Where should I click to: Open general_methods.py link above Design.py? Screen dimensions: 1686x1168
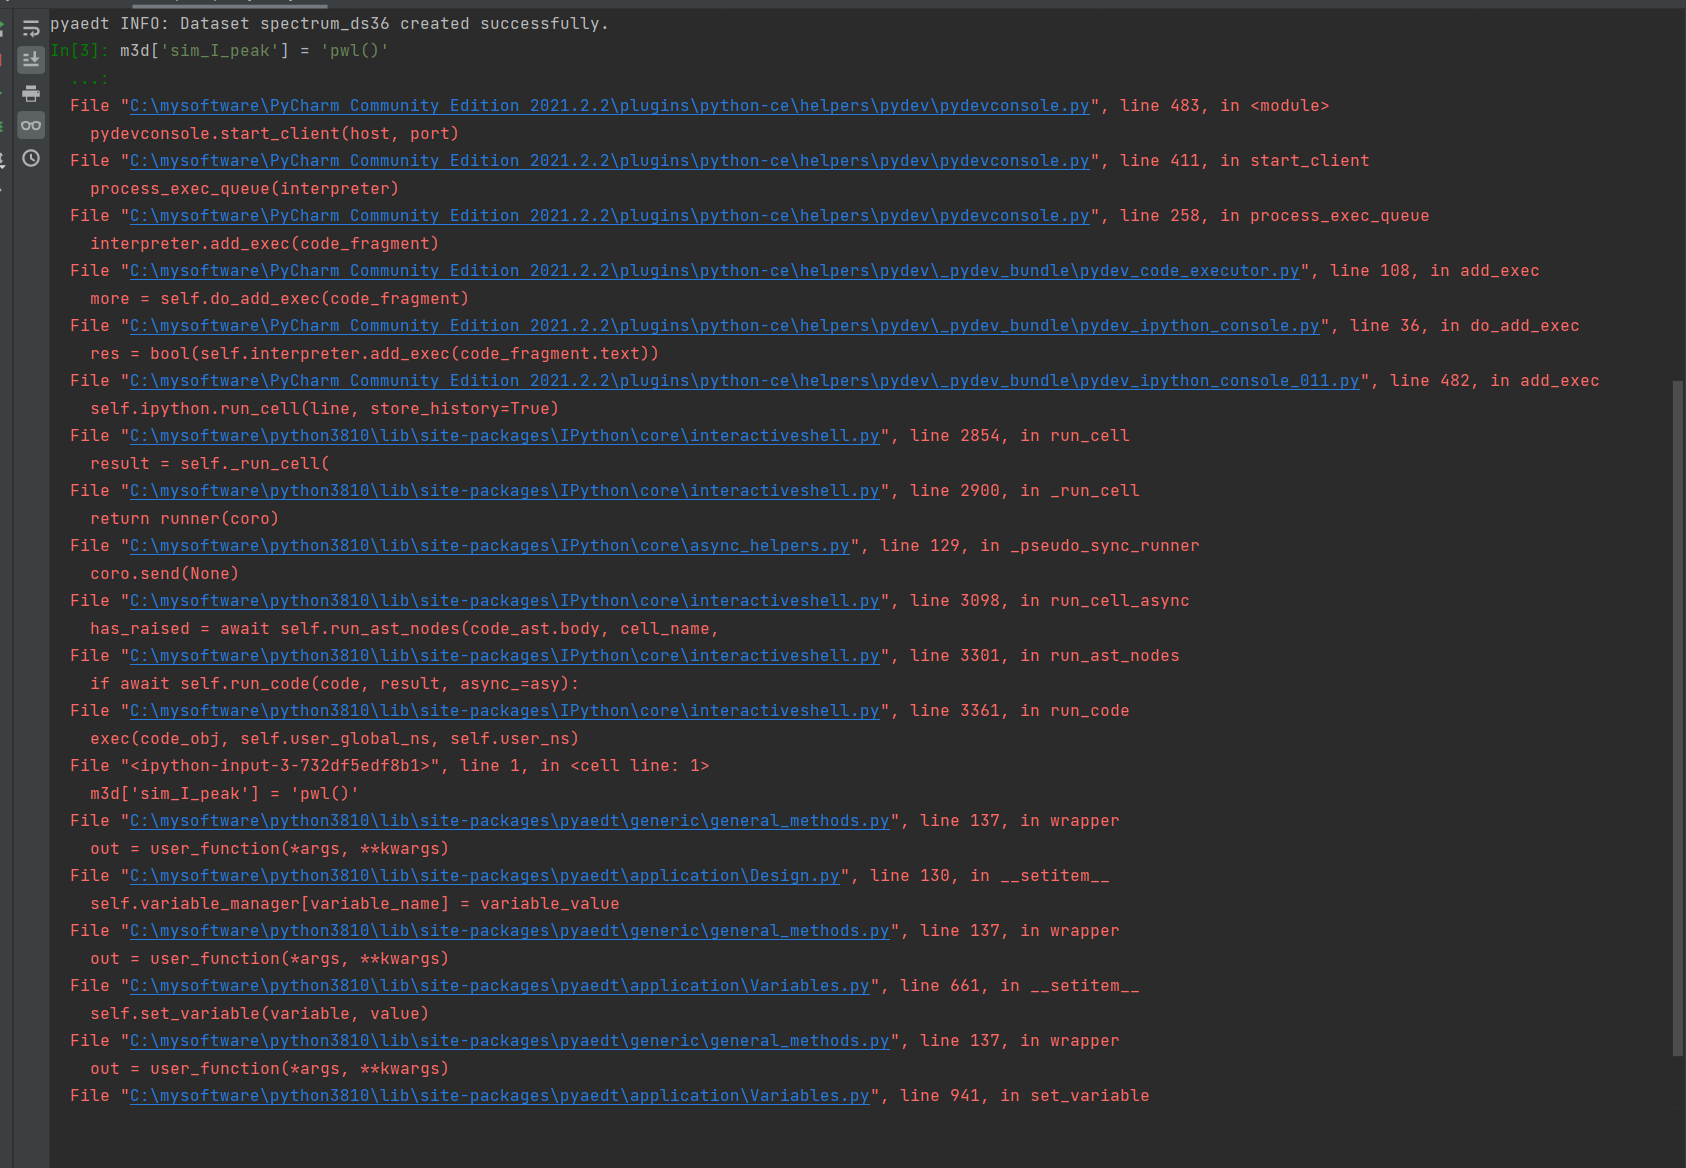[509, 821]
